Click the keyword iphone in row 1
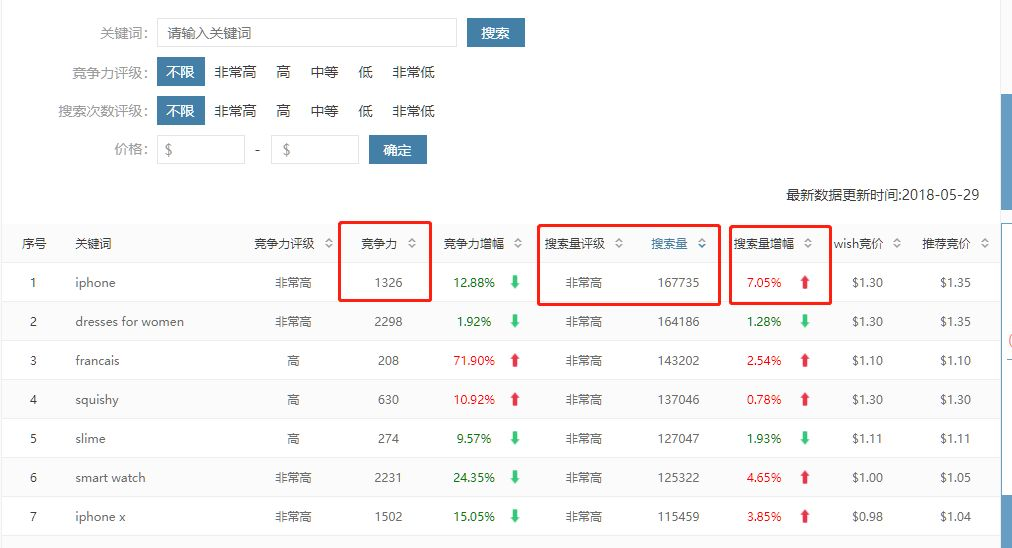The image size is (1012, 548). [x=96, y=283]
